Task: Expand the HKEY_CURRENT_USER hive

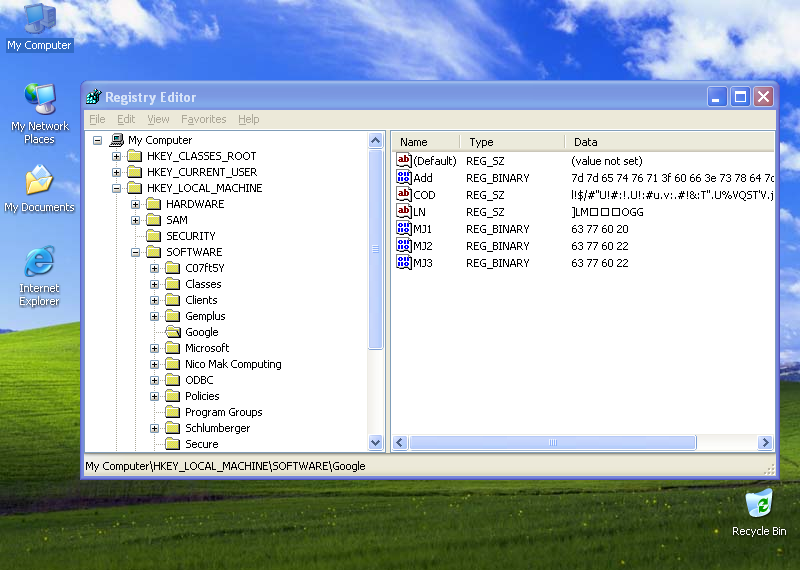Action: pyautogui.click(x=116, y=172)
